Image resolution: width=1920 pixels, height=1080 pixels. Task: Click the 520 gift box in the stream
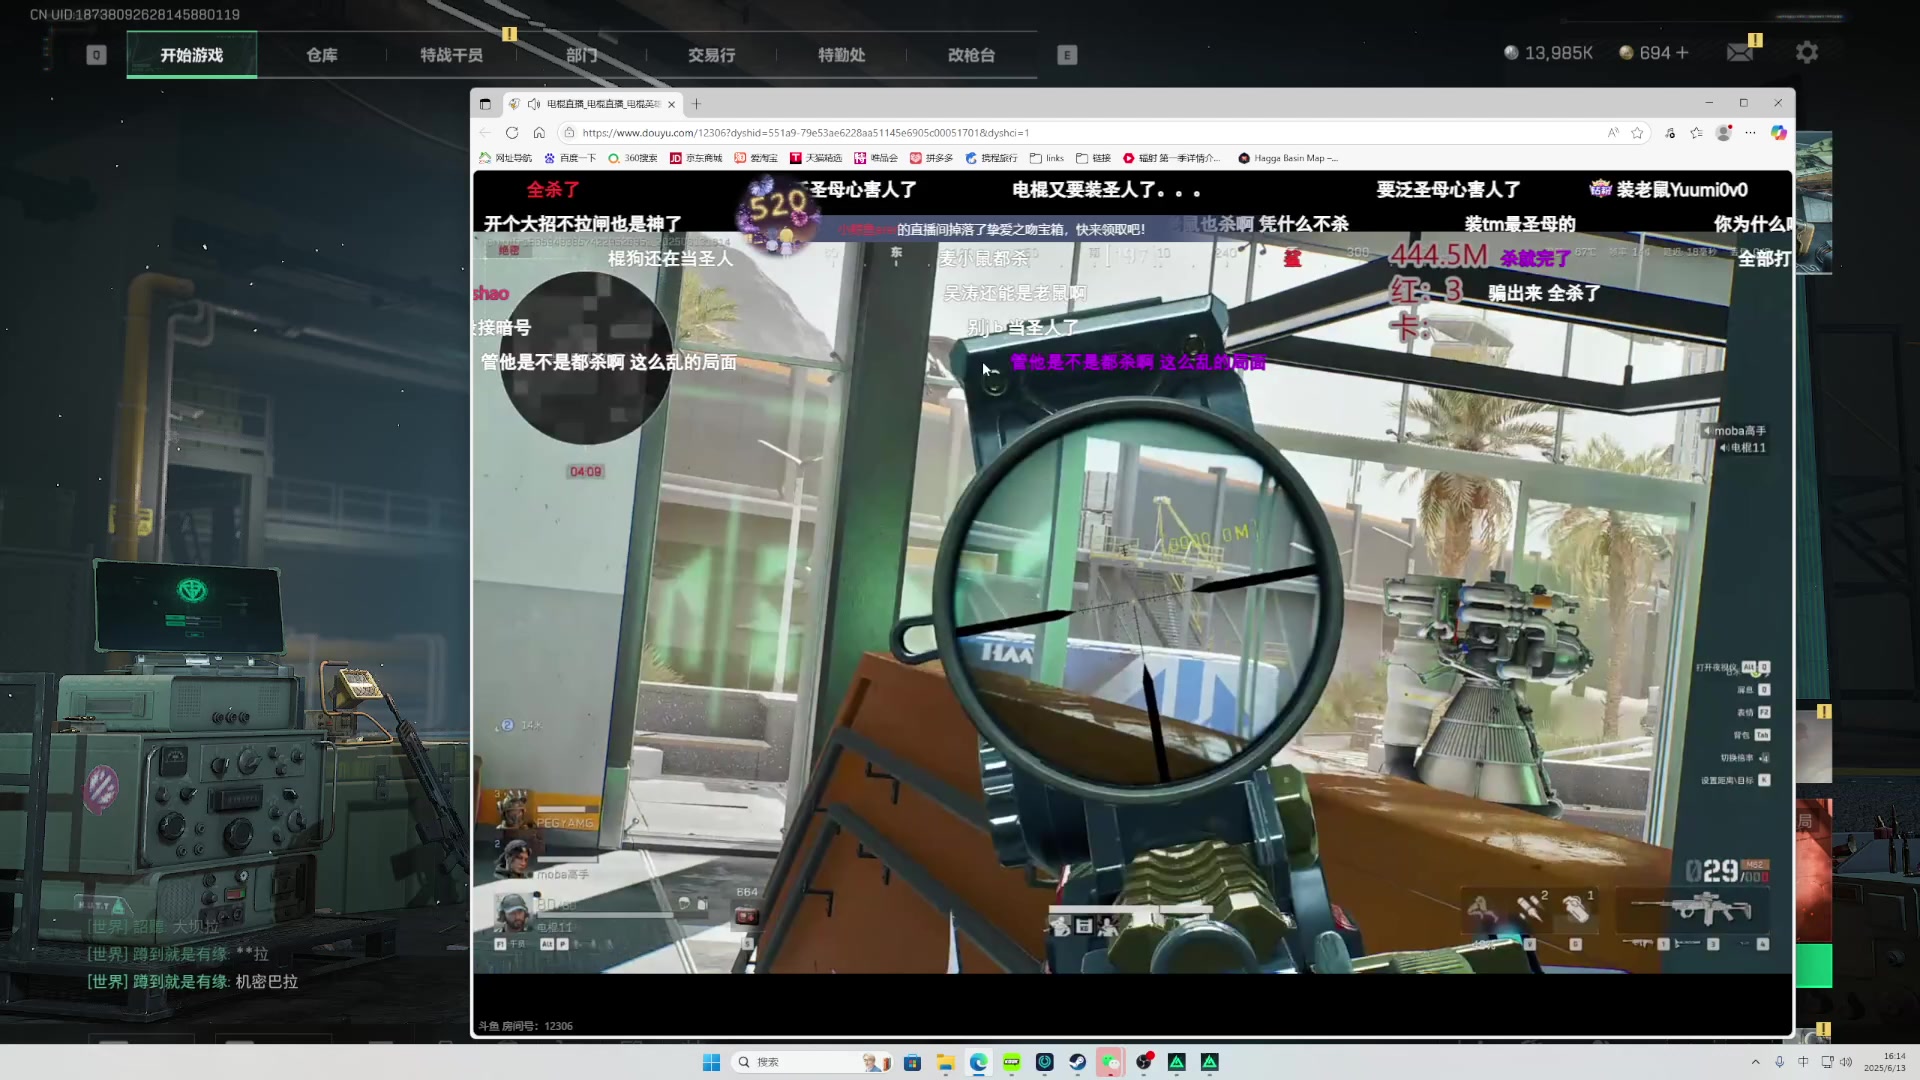[x=776, y=215]
